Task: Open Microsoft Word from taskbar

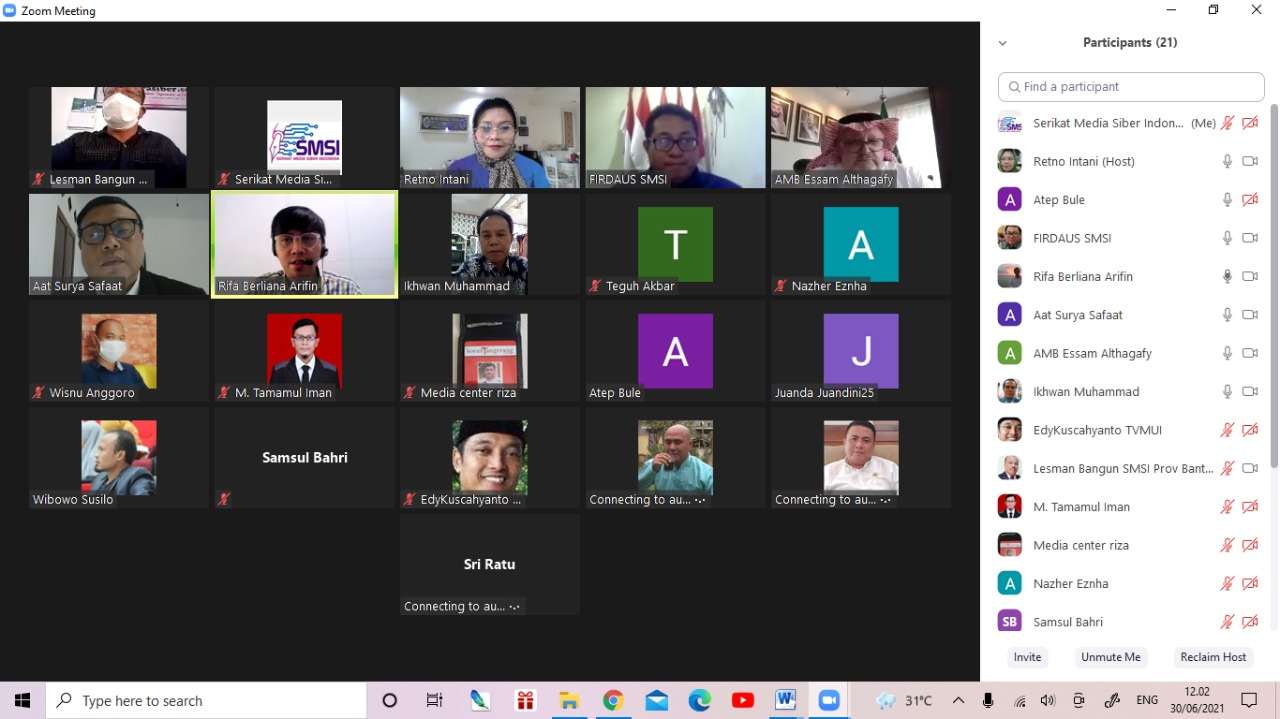Action: [785, 701]
